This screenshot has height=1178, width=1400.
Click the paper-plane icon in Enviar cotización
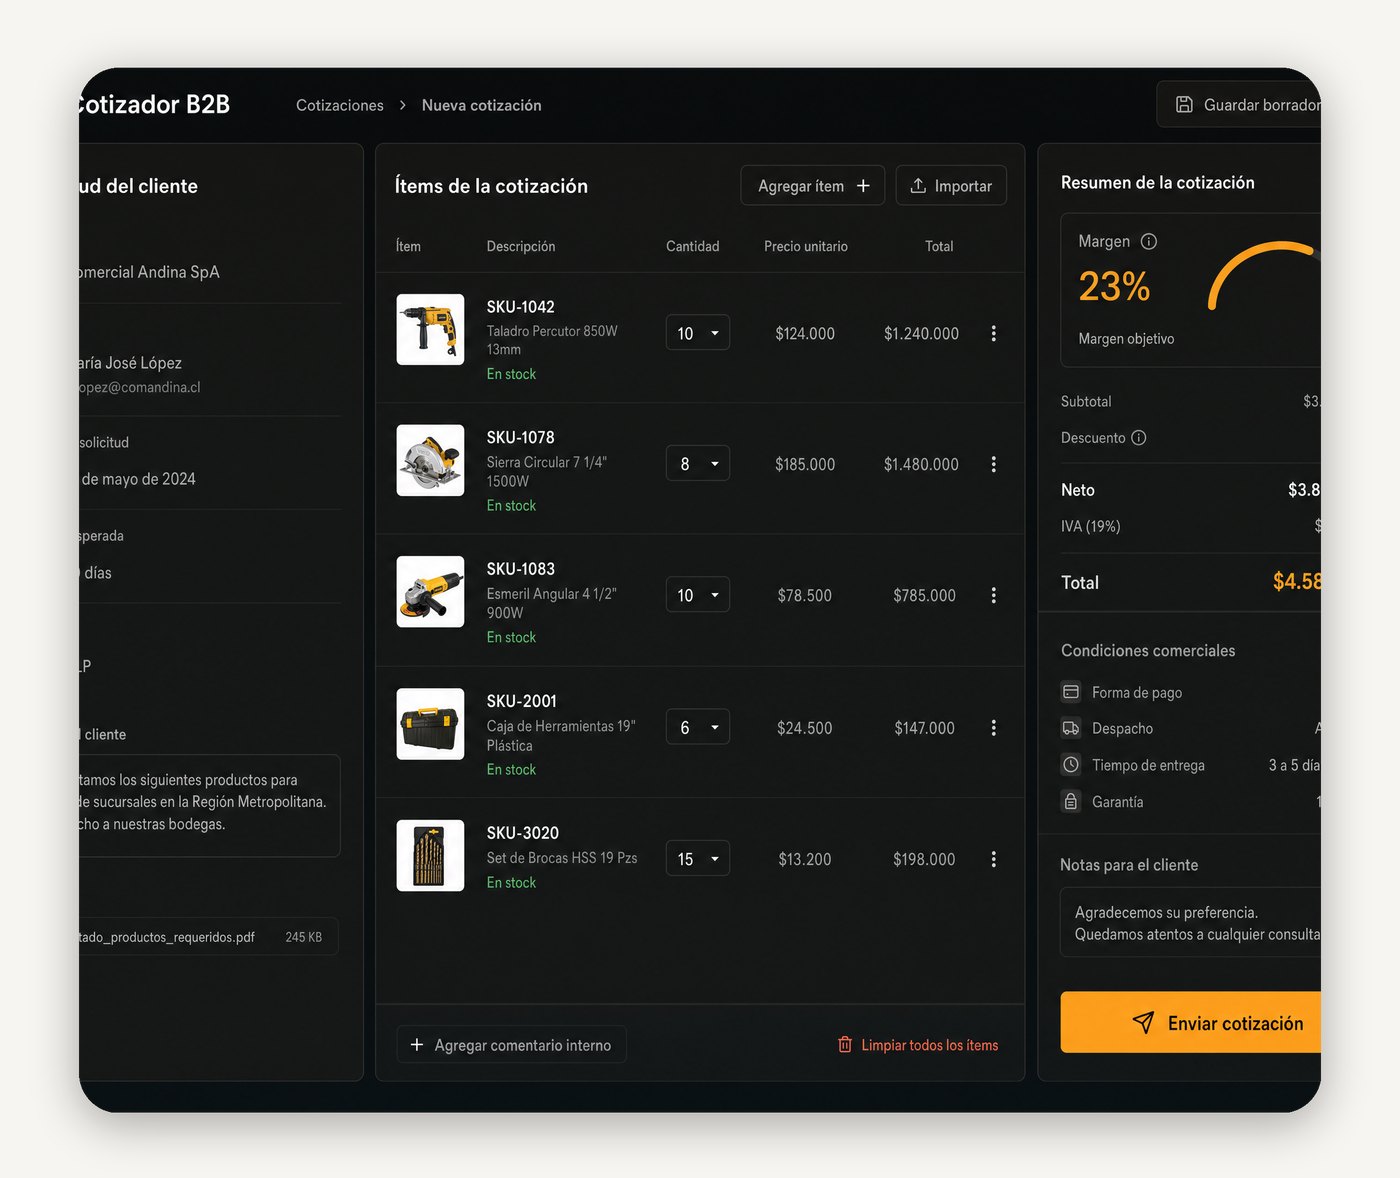1143,1022
